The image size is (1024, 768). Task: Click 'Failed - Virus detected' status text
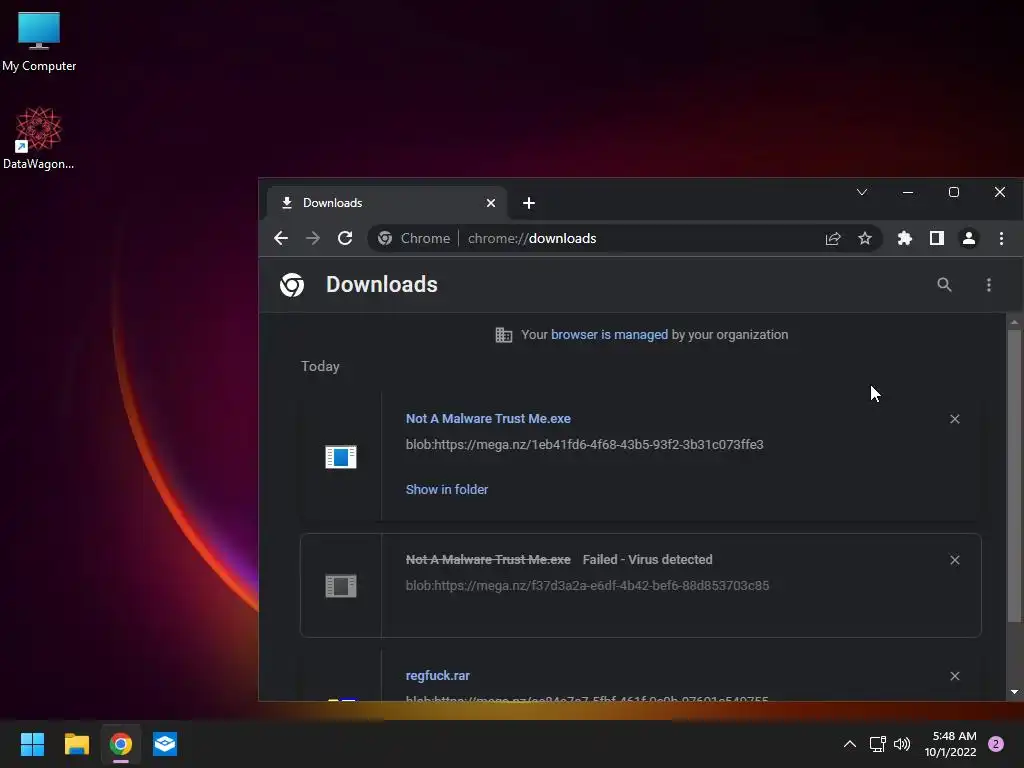pyautogui.click(x=647, y=560)
